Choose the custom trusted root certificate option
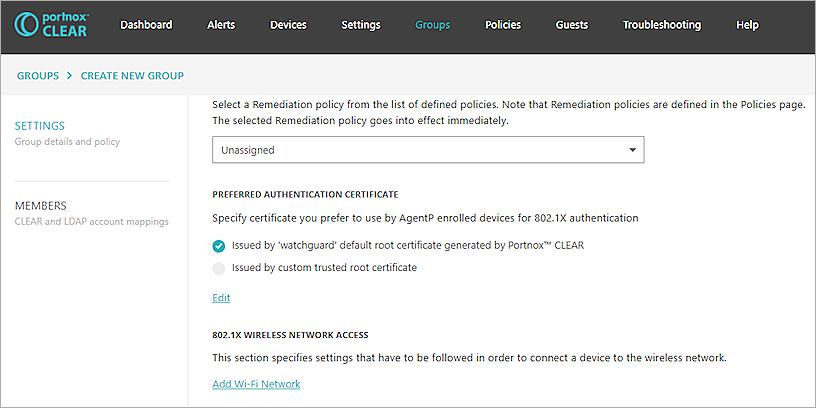Image resolution: width=816 pixels, height=408 pixels. (x=220, y=268)
